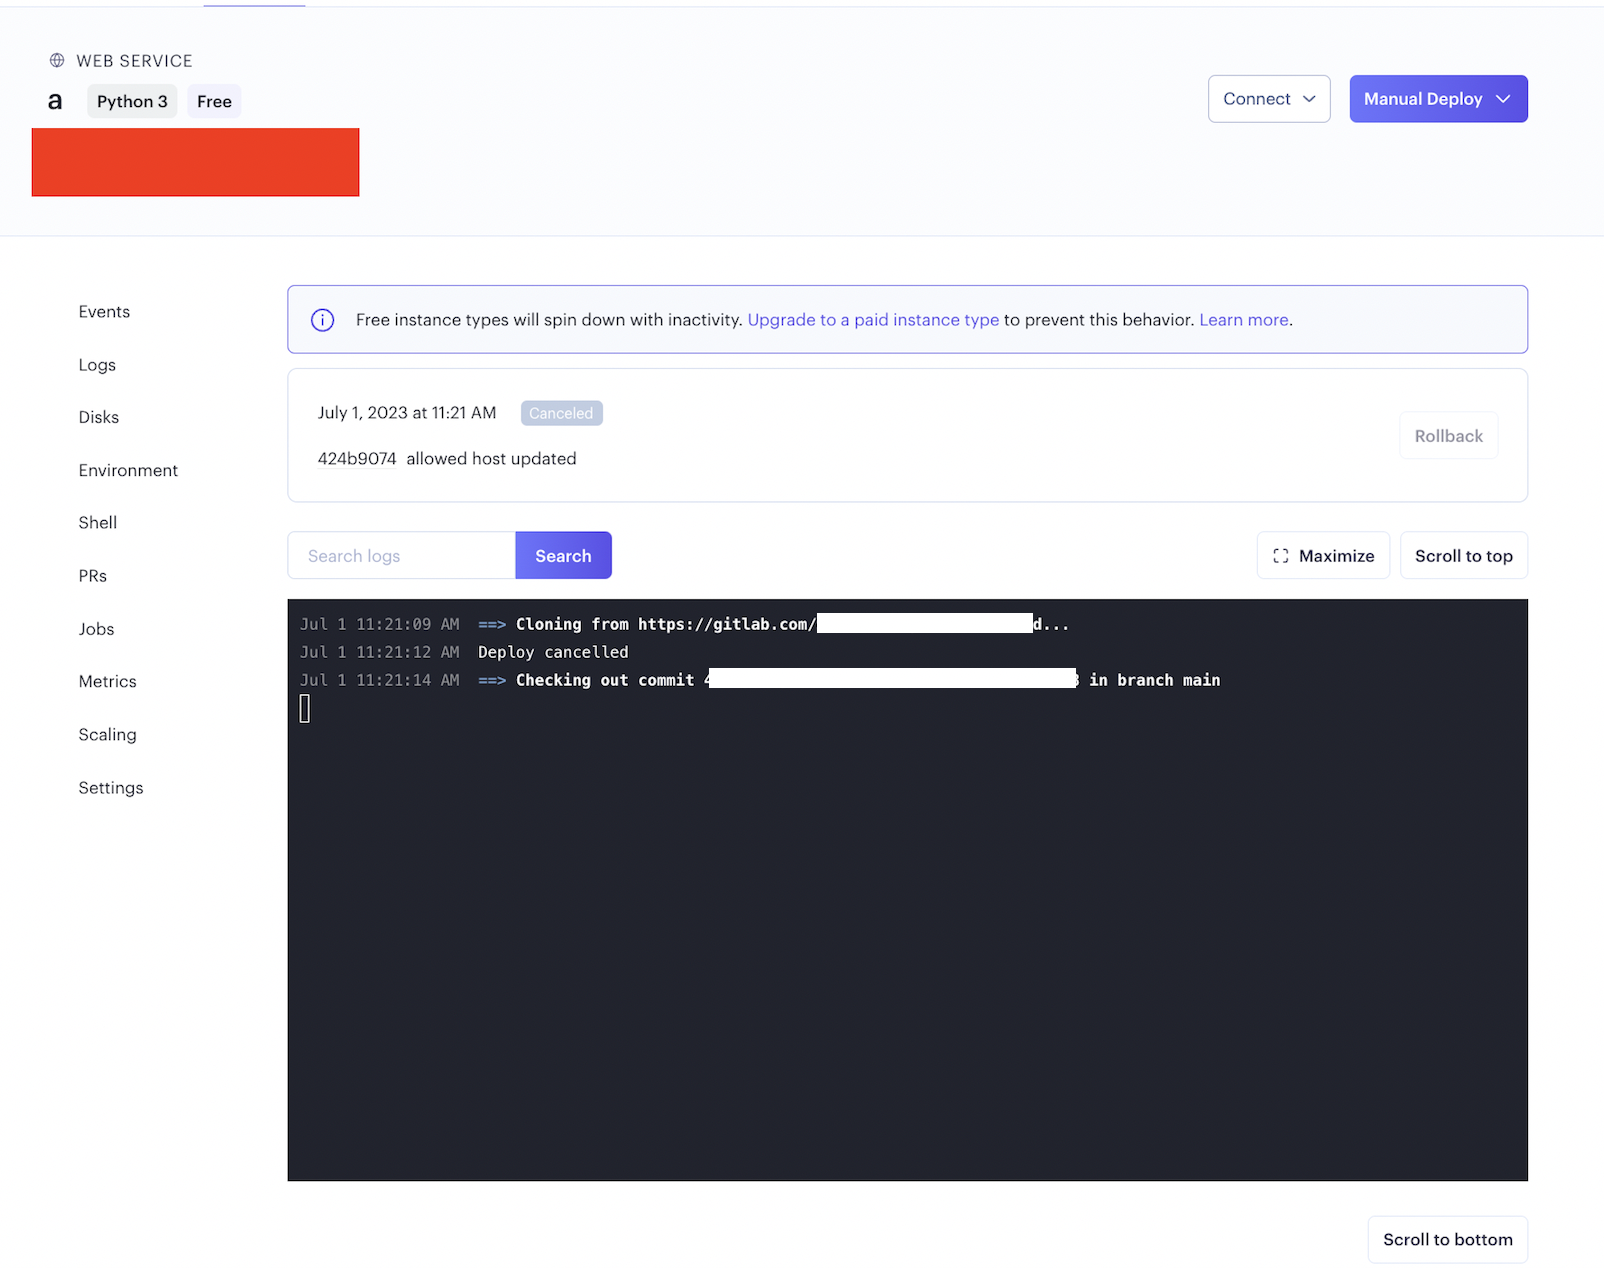Open the Shell page
The height and width of the screenshot is (1268, 1604).
click(98, 523)
